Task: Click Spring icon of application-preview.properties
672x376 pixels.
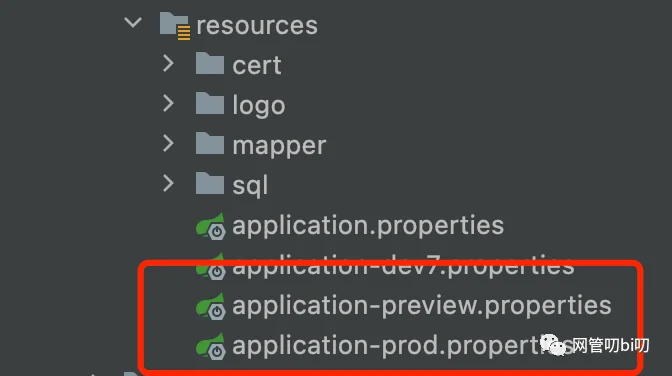Action: 211,306
